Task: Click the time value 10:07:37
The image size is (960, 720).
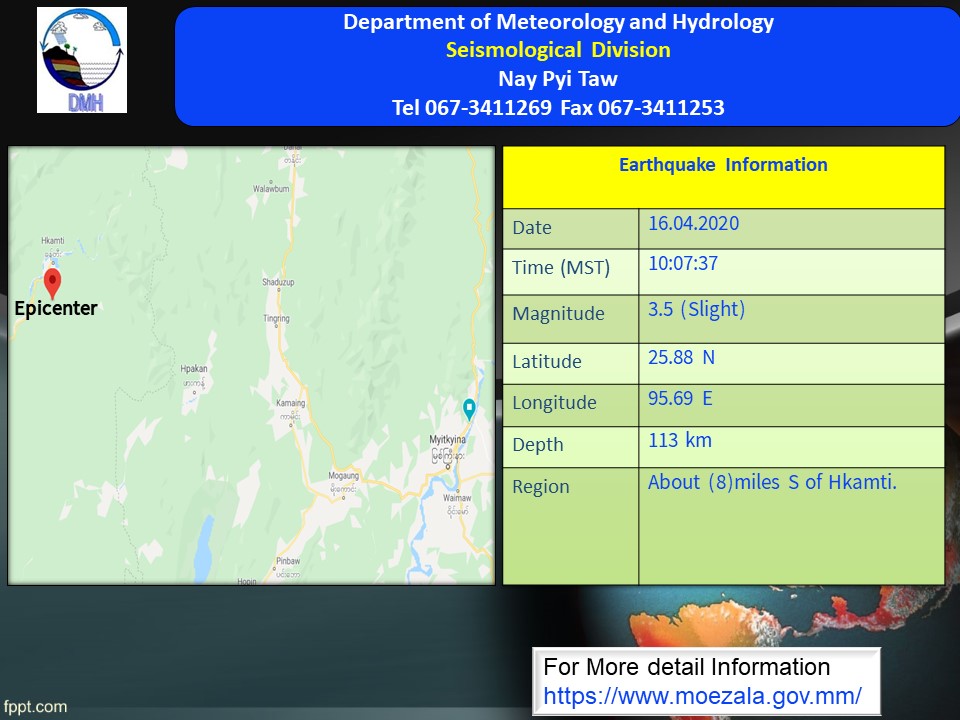Action: click(683, 263)
